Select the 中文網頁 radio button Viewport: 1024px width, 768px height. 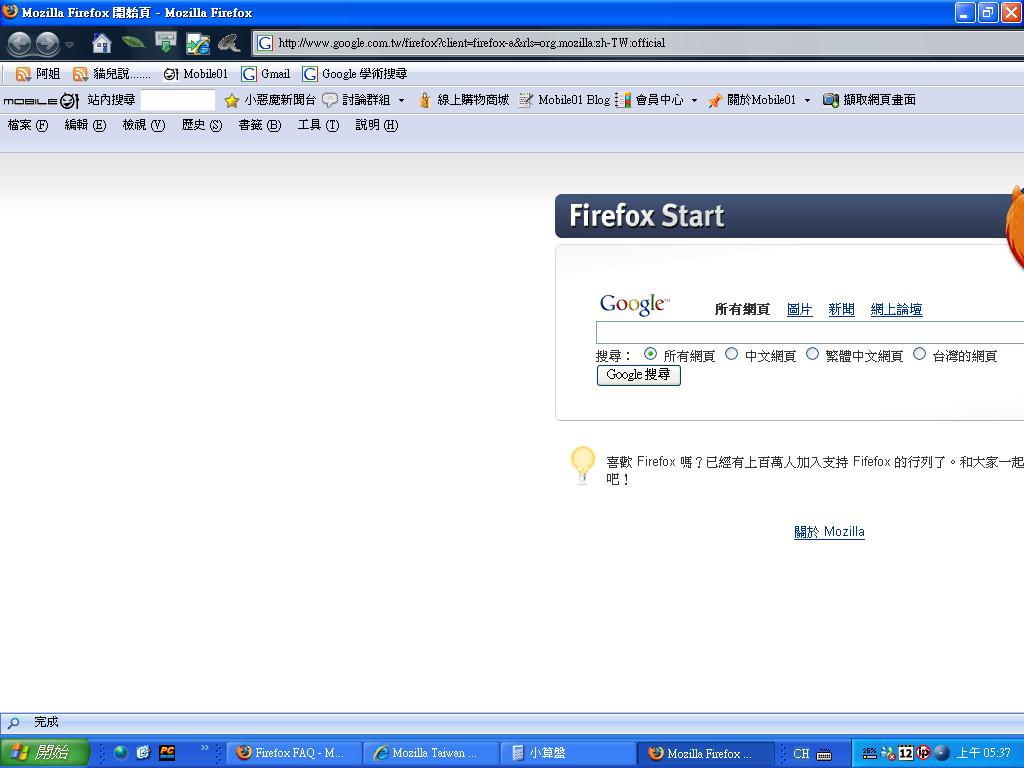point(731,354)
